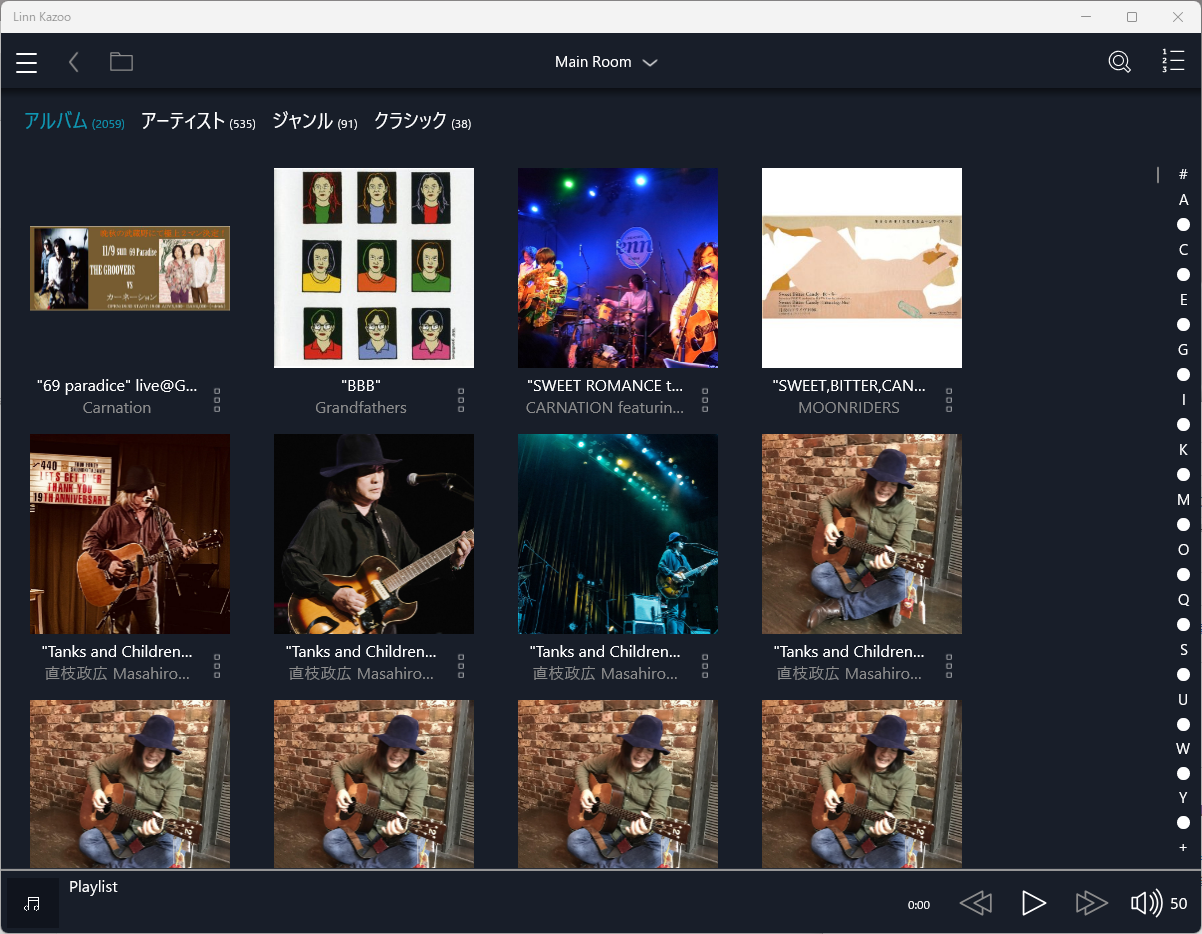Jump to letter K in the index
This screenshot has width=1202, height=934.
(1183, 450)
